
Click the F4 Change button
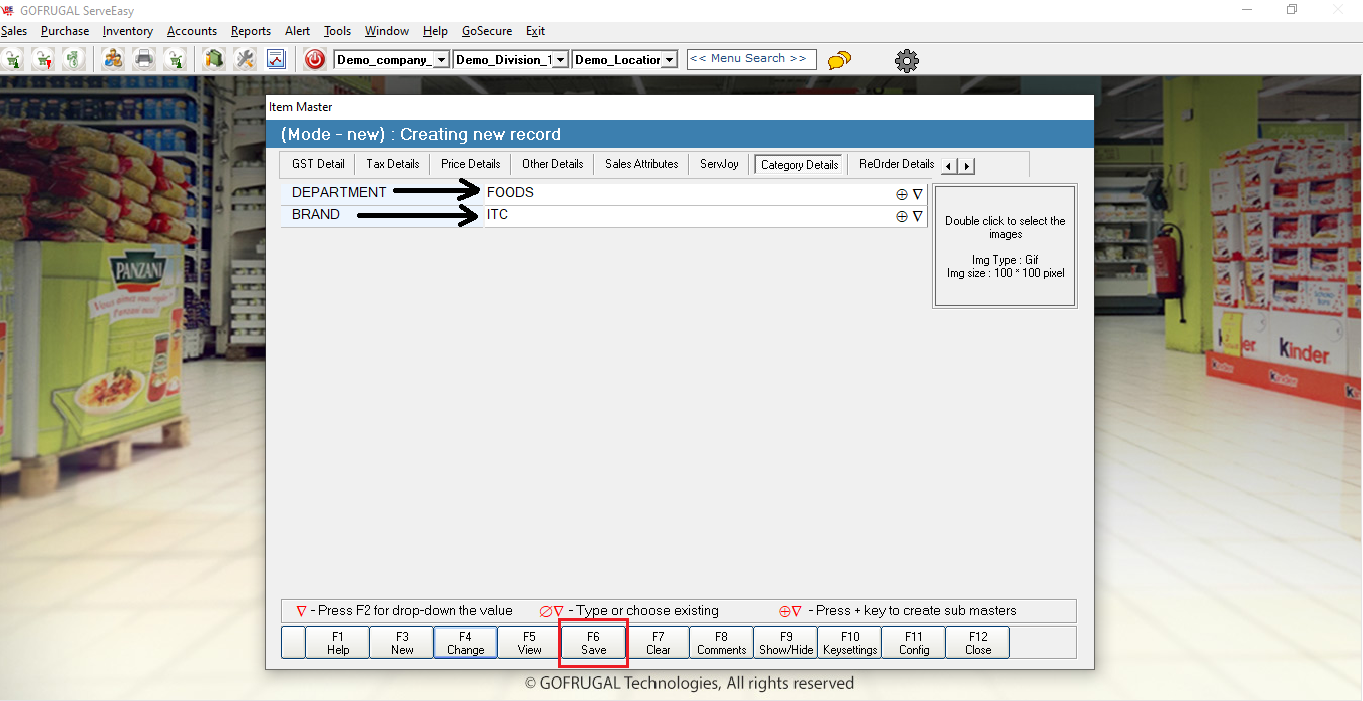click(x=466, y=643)
